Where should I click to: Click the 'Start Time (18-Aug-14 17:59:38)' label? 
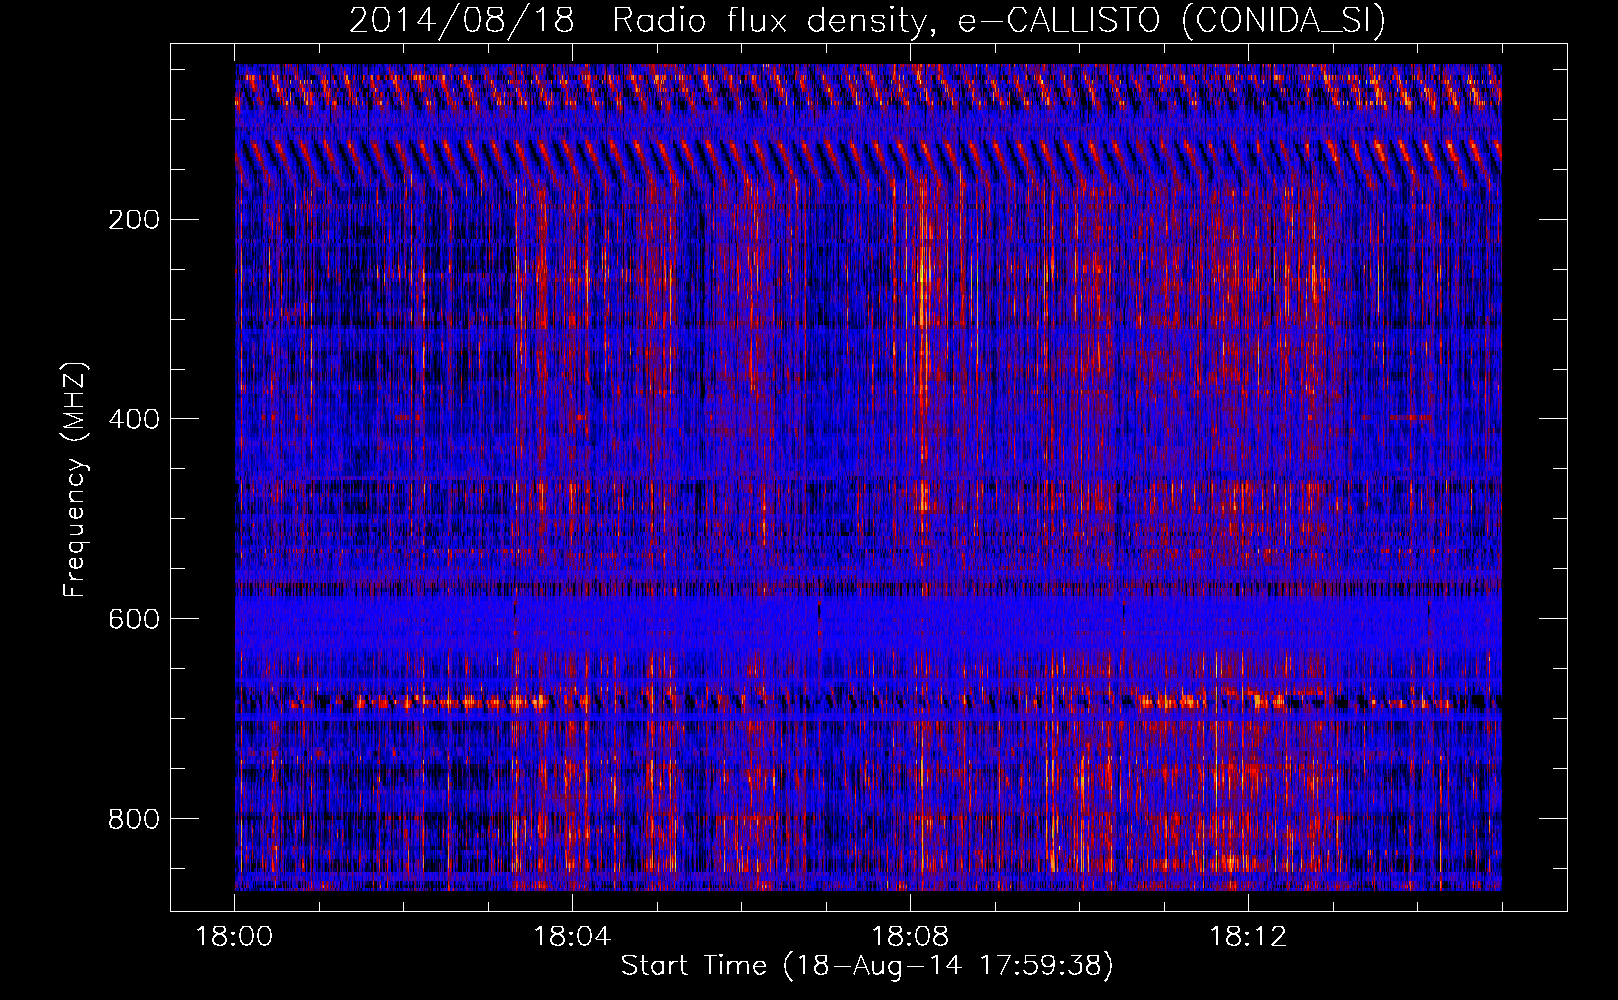867,966
